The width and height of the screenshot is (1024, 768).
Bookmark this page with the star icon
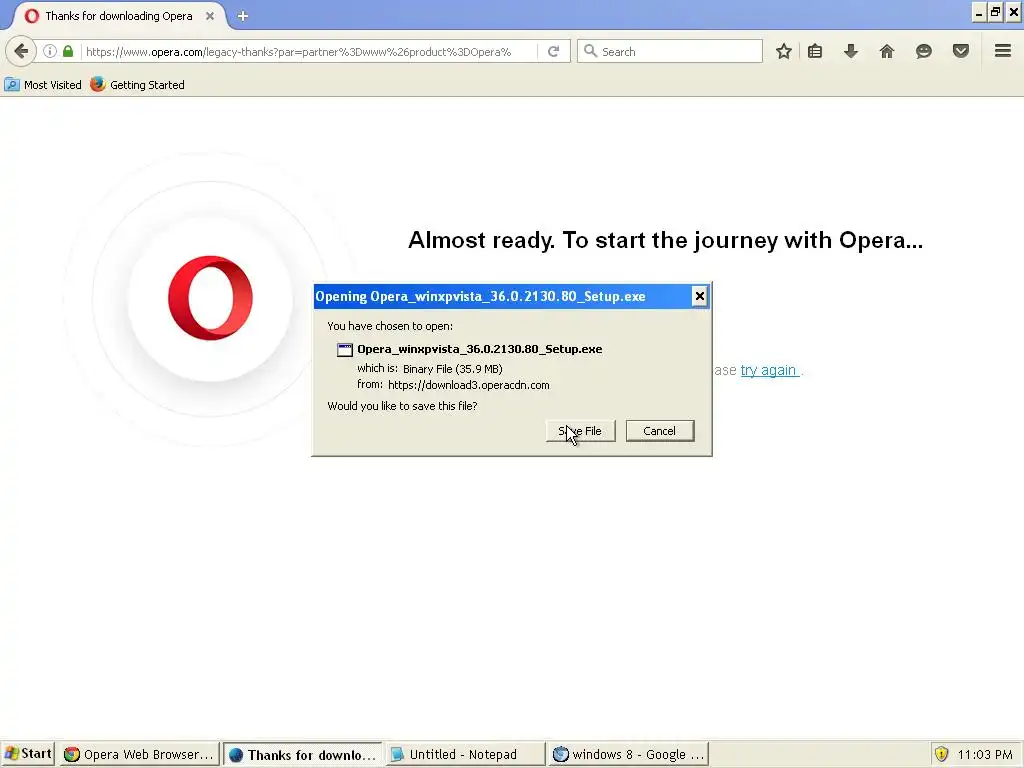pos(784,51)
